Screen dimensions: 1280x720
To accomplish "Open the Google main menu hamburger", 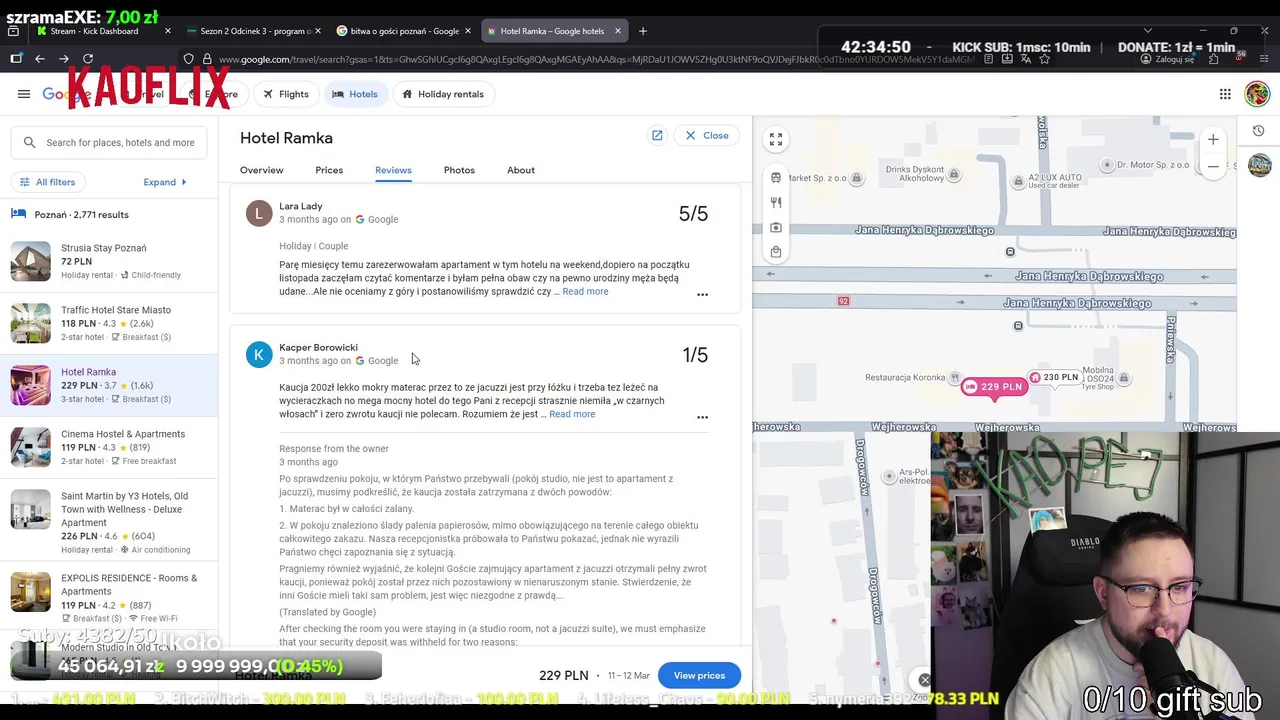I will [24, 94].
